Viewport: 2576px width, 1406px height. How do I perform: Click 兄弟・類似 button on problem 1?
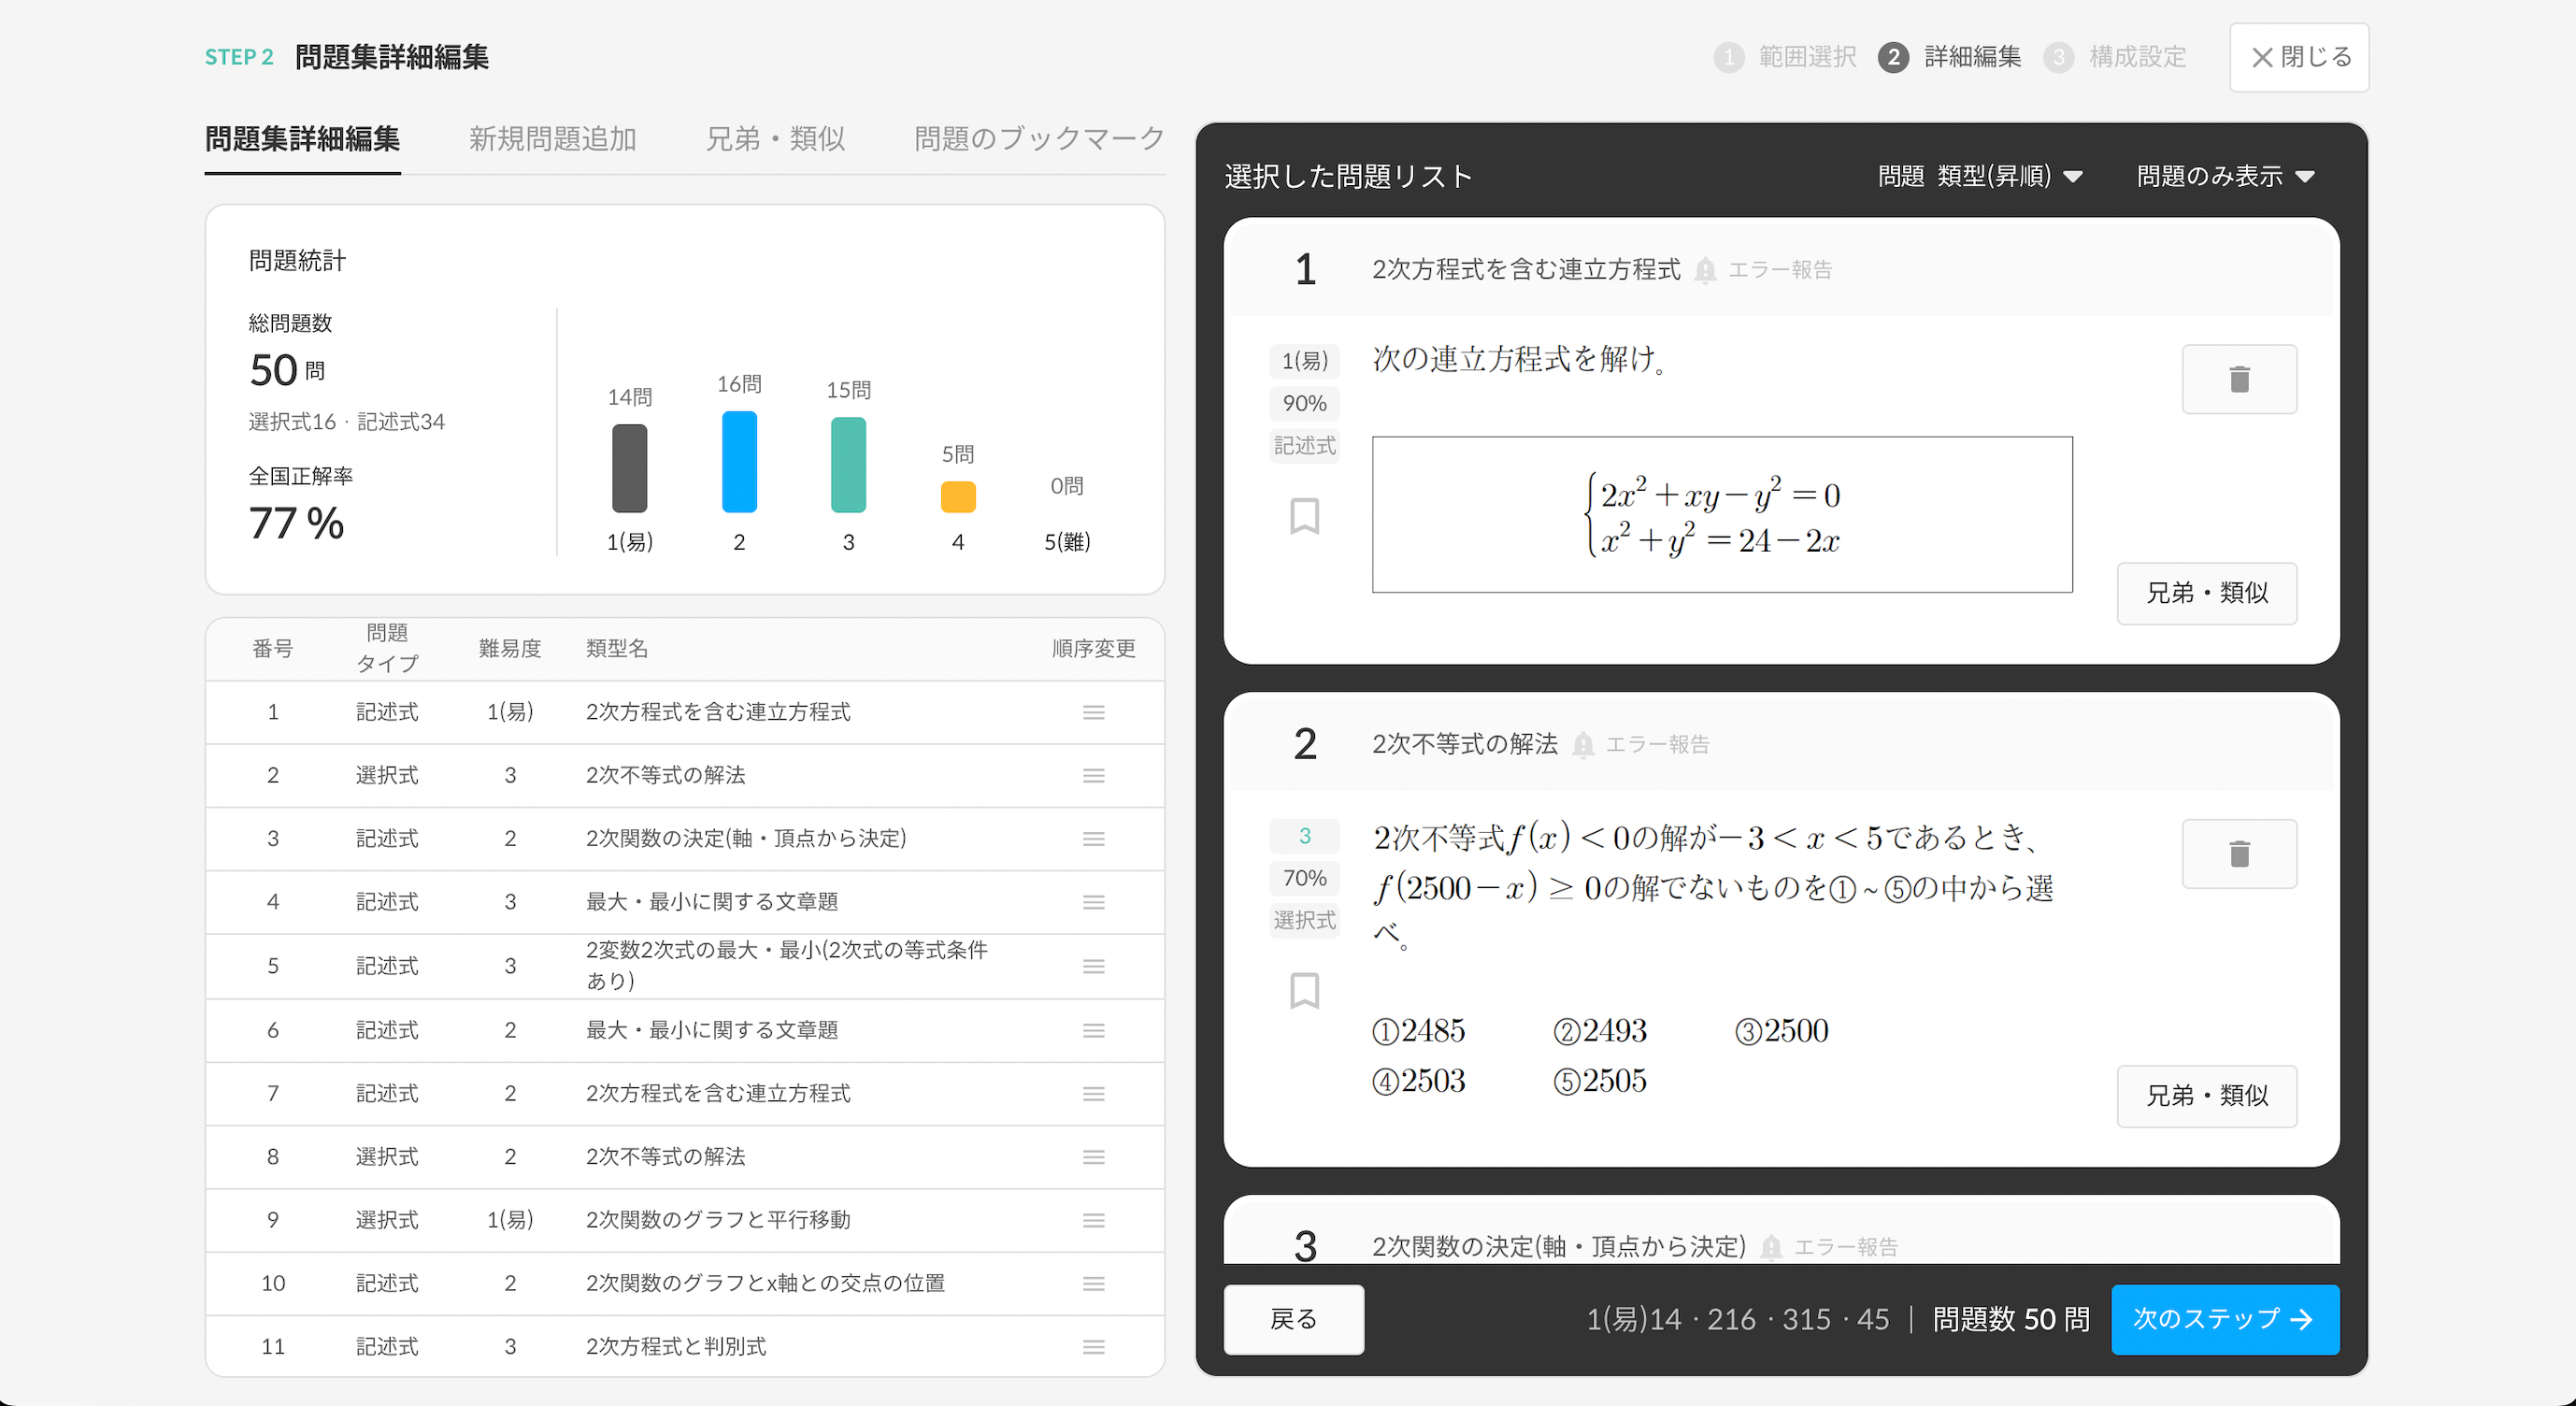pyautogui.click(x=2206, y=593)
